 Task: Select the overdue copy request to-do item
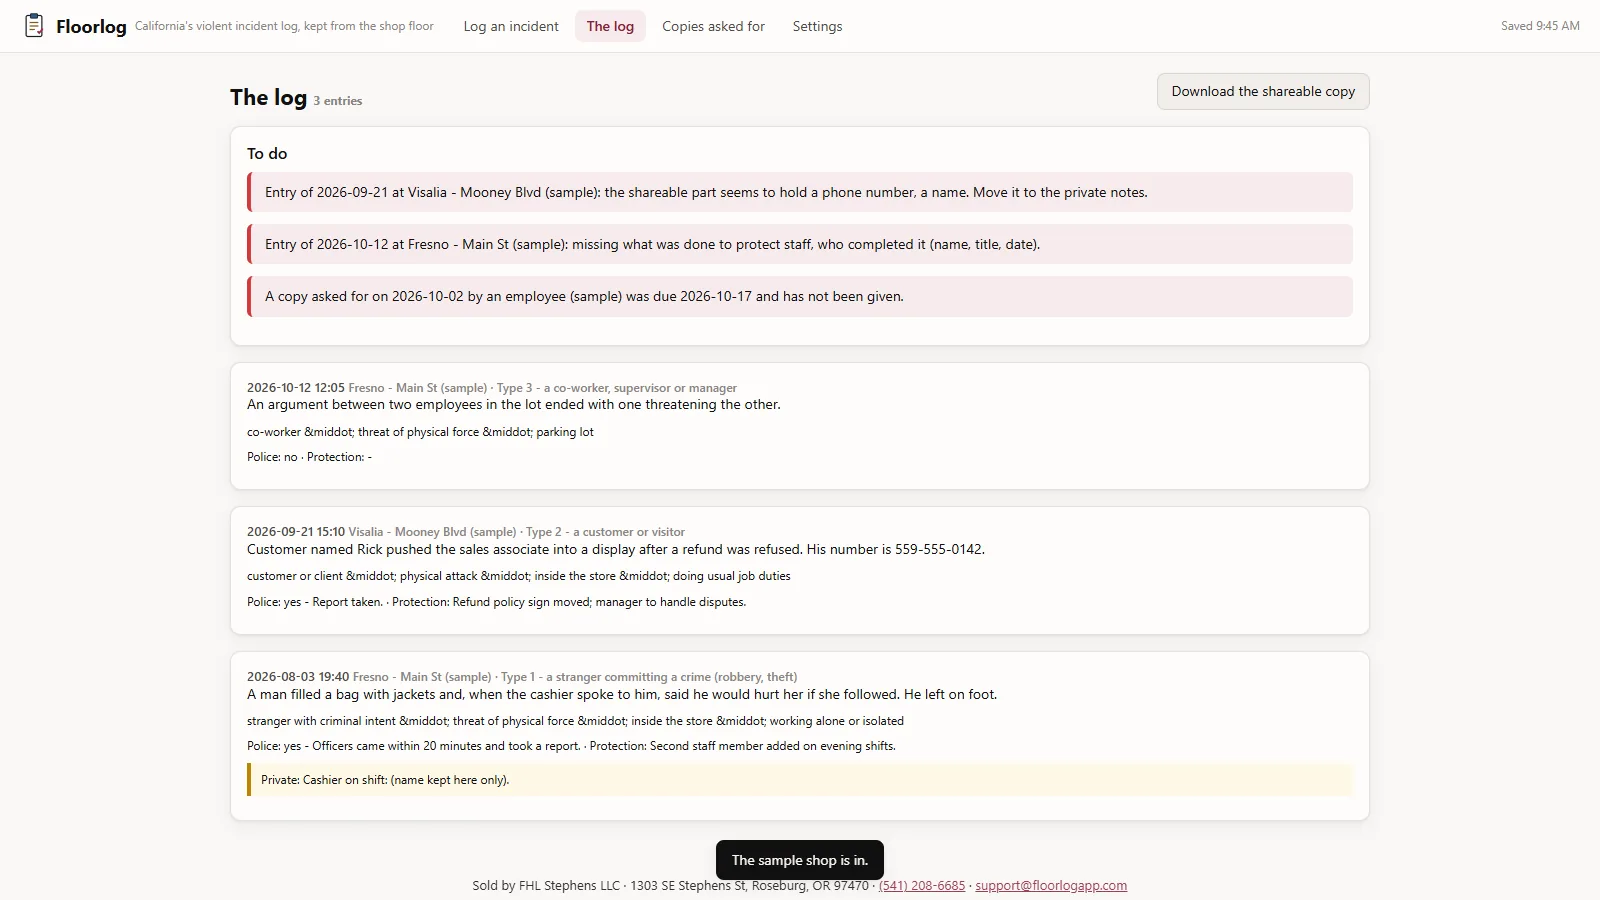(x=800, y=296)
